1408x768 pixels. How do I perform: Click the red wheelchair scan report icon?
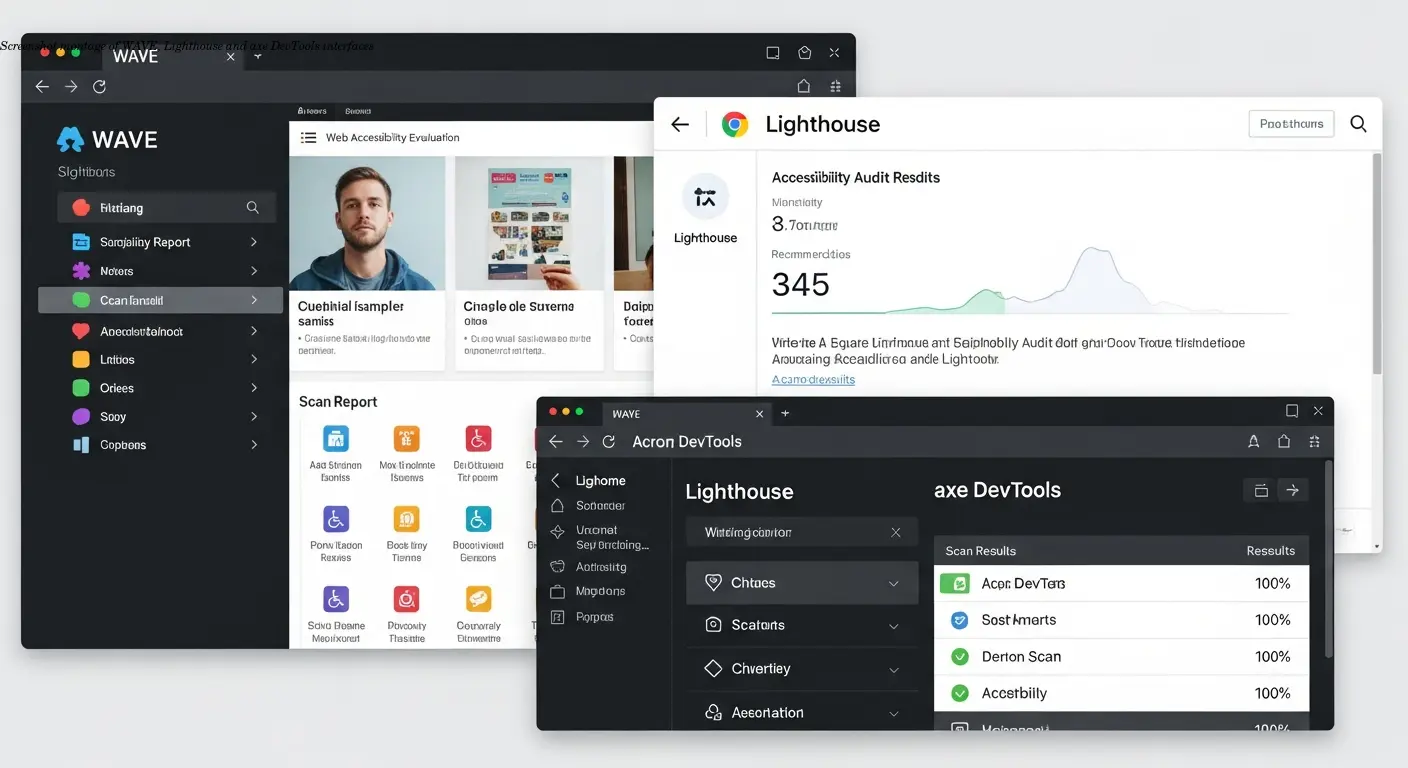pyautogui.click(x=477, y=437)
